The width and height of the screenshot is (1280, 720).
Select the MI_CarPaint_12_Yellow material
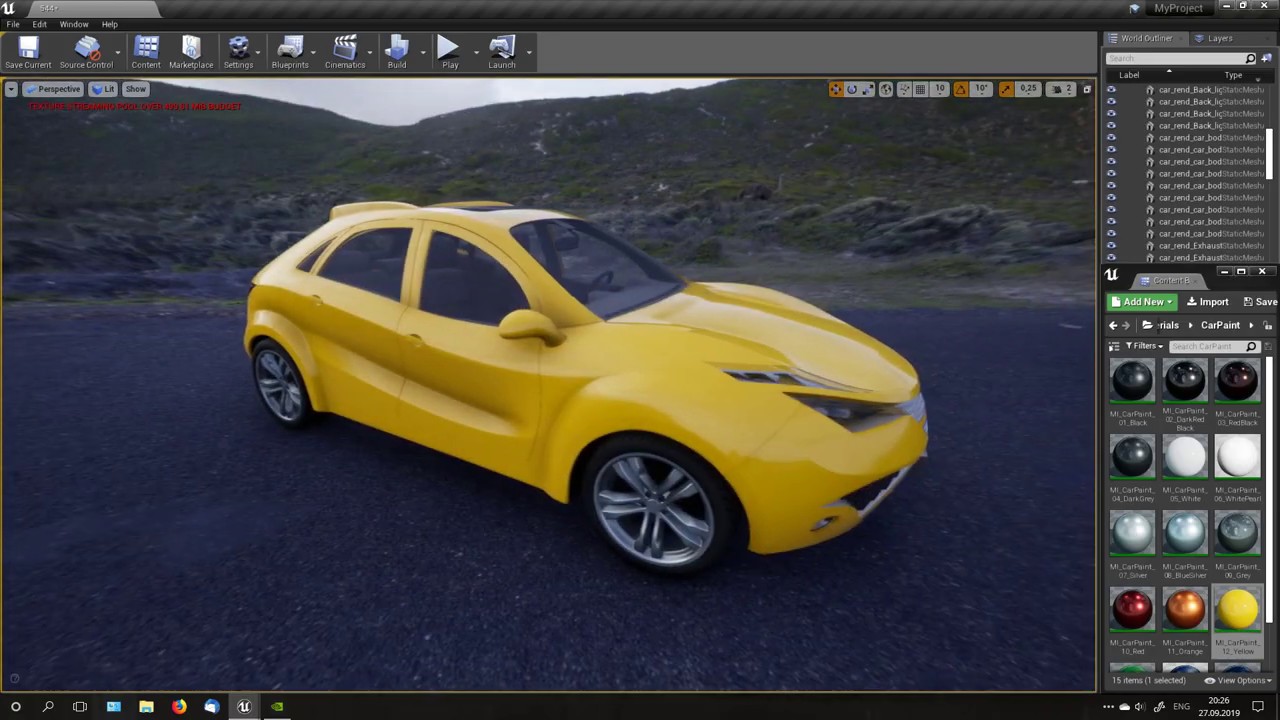(1237, 621)
